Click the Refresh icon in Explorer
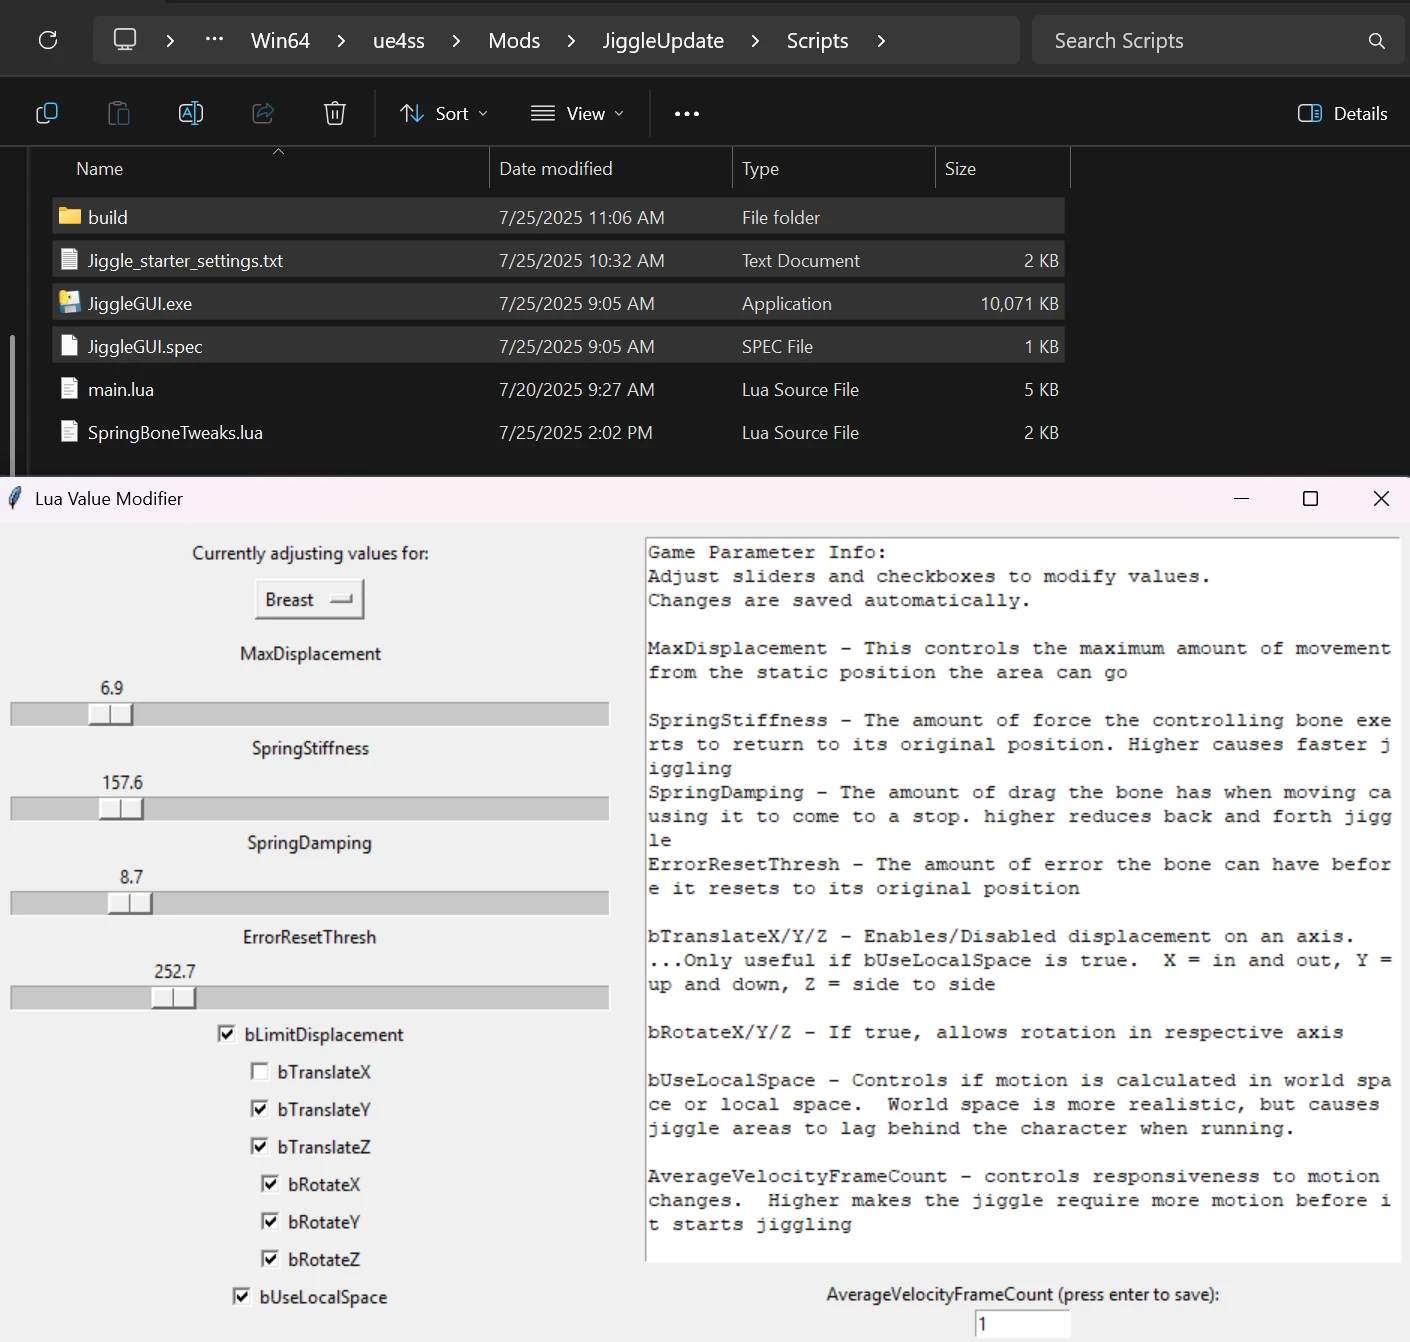This screenshot has width=1410, height=1342. pyautogui.click(x=48, y=40)
